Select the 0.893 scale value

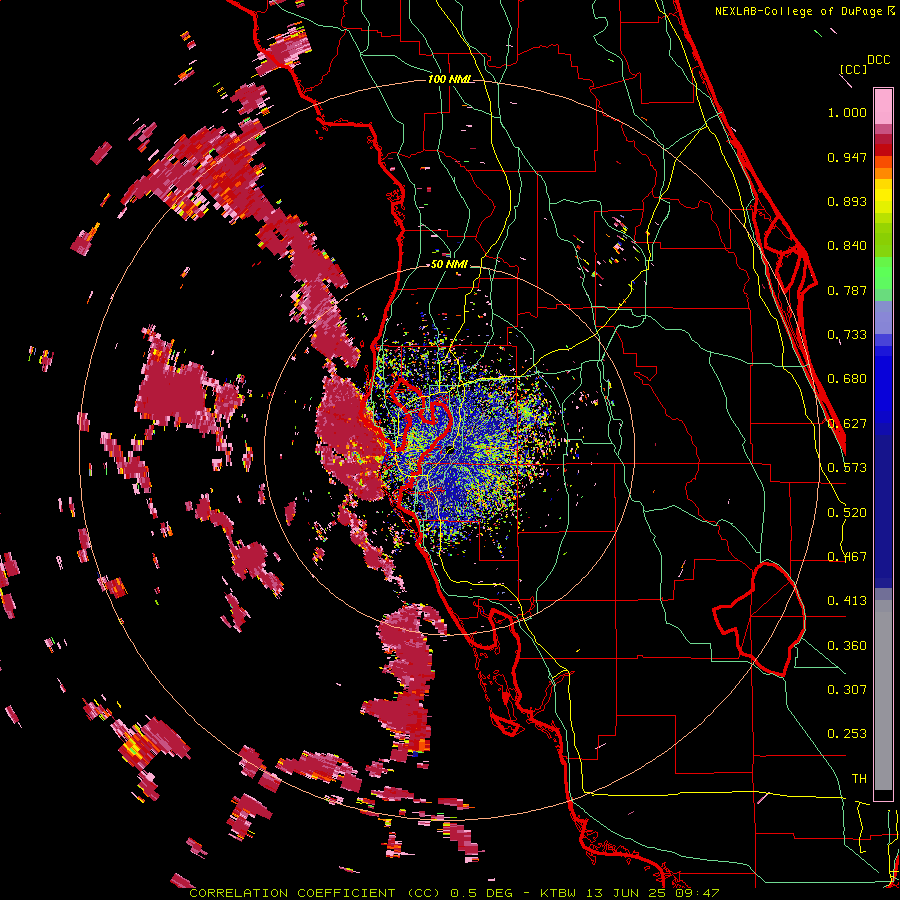847,201
